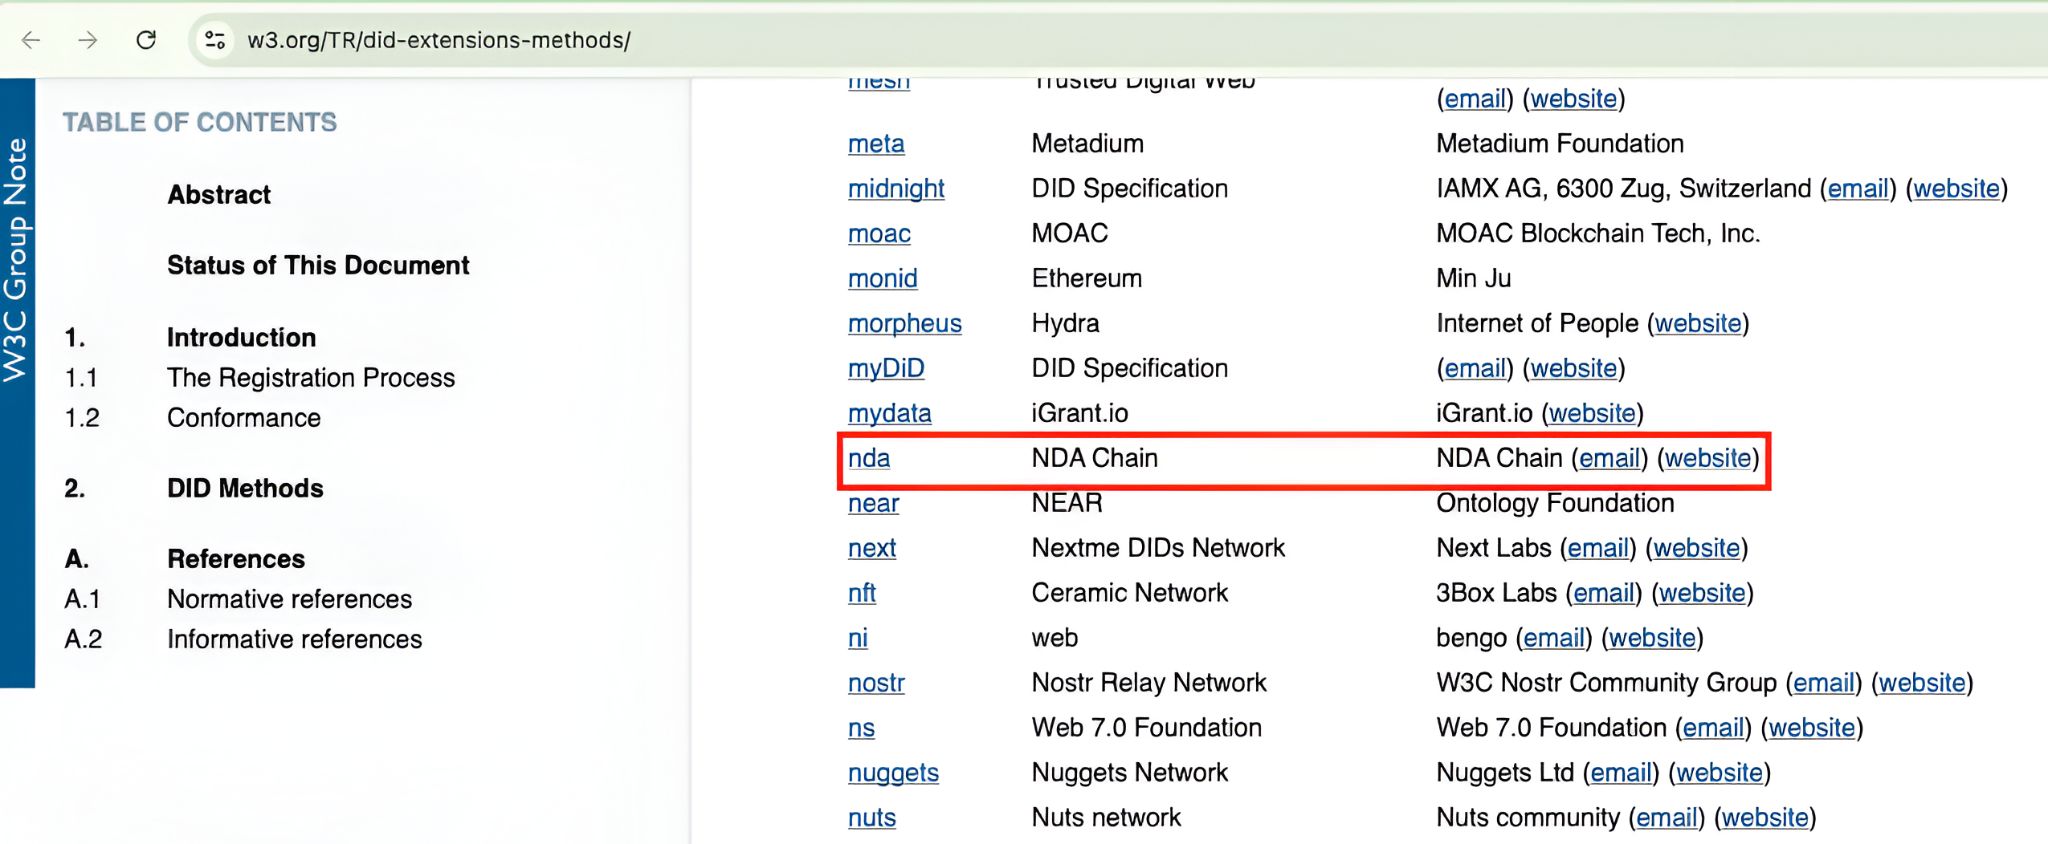Open A.1 Normative references
Viewport: 2048px width, 844px height.
click(290, 599)
